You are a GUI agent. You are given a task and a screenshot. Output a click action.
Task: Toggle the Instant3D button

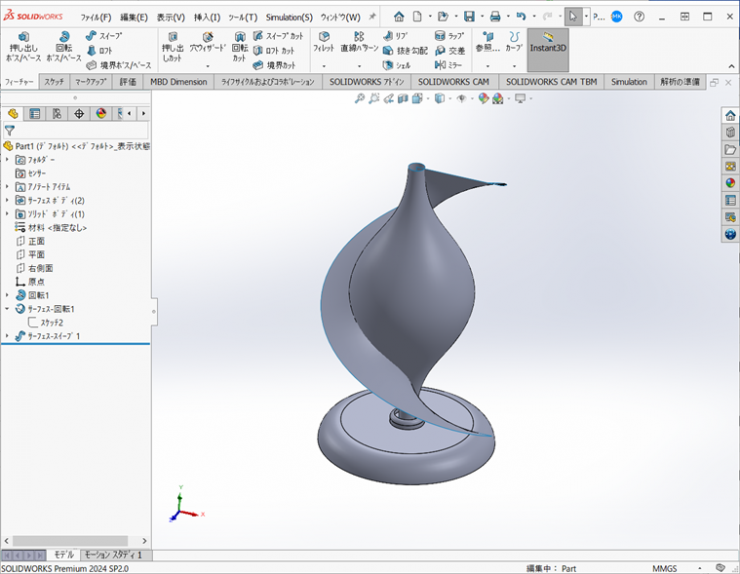click(547, 42)
